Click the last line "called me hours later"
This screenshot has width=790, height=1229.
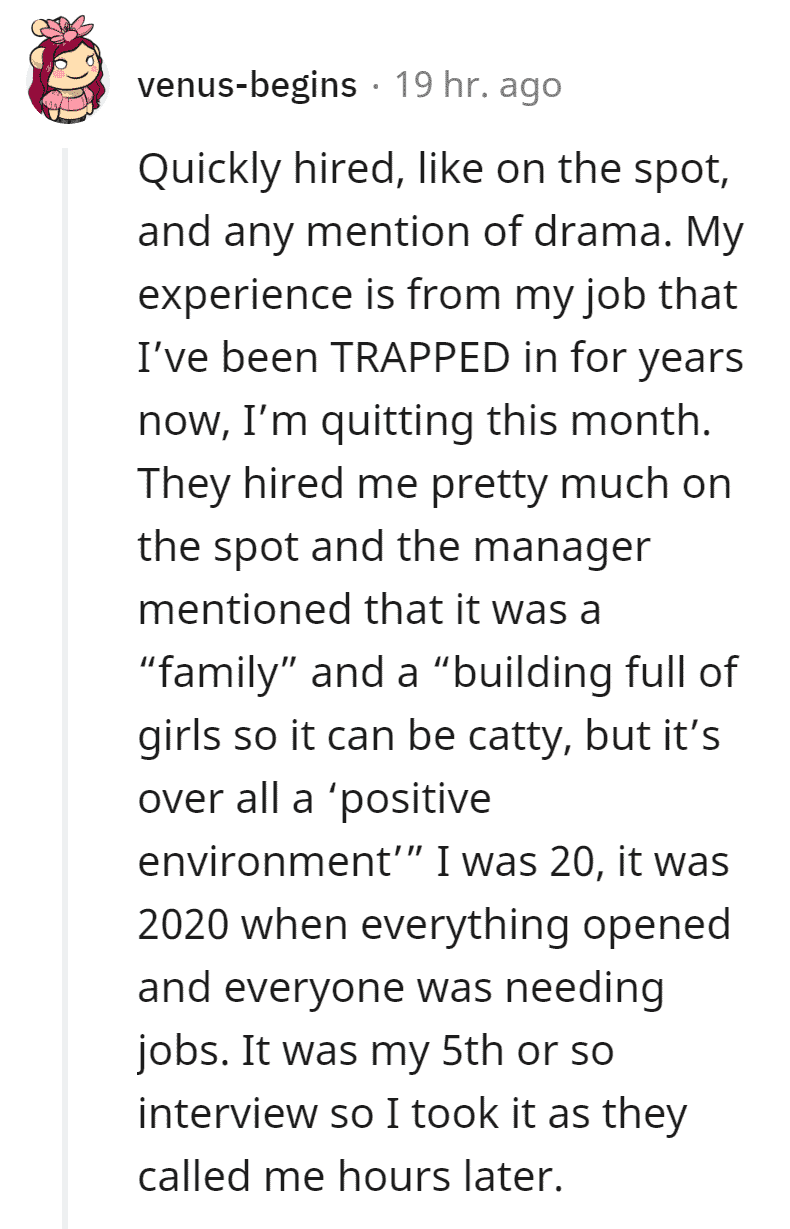click(345, 1176)
